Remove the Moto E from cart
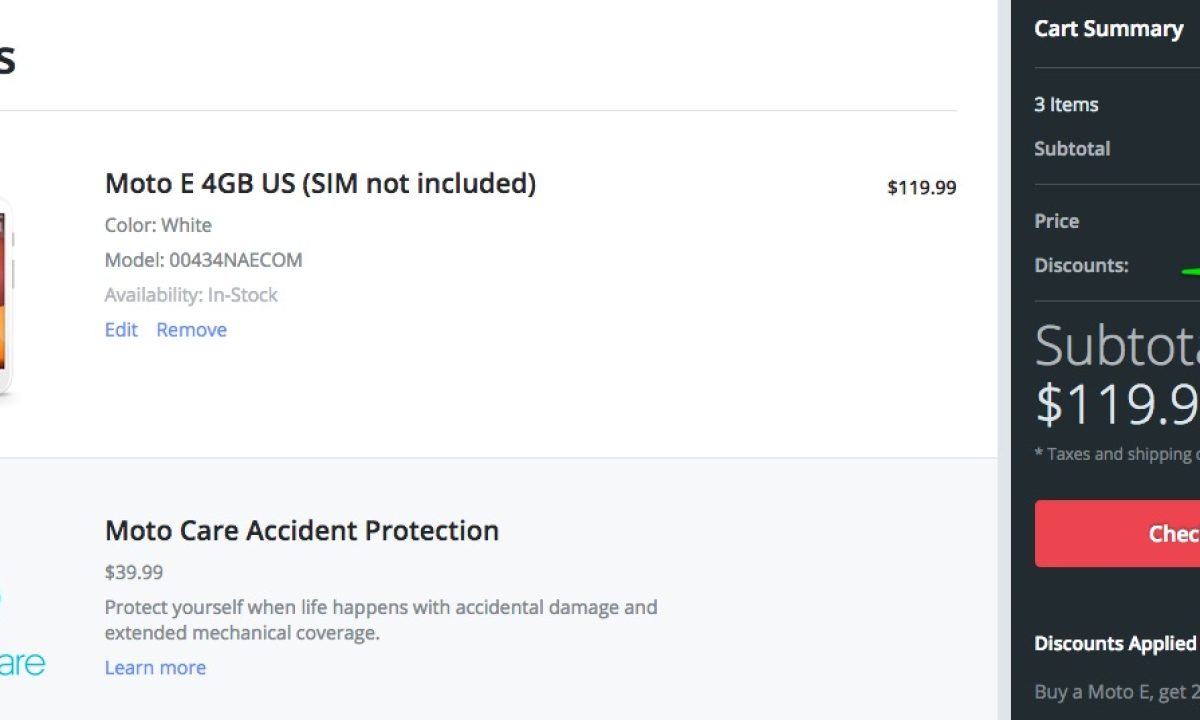Screen dimensions: 1200x720 [x=191, y=330]
